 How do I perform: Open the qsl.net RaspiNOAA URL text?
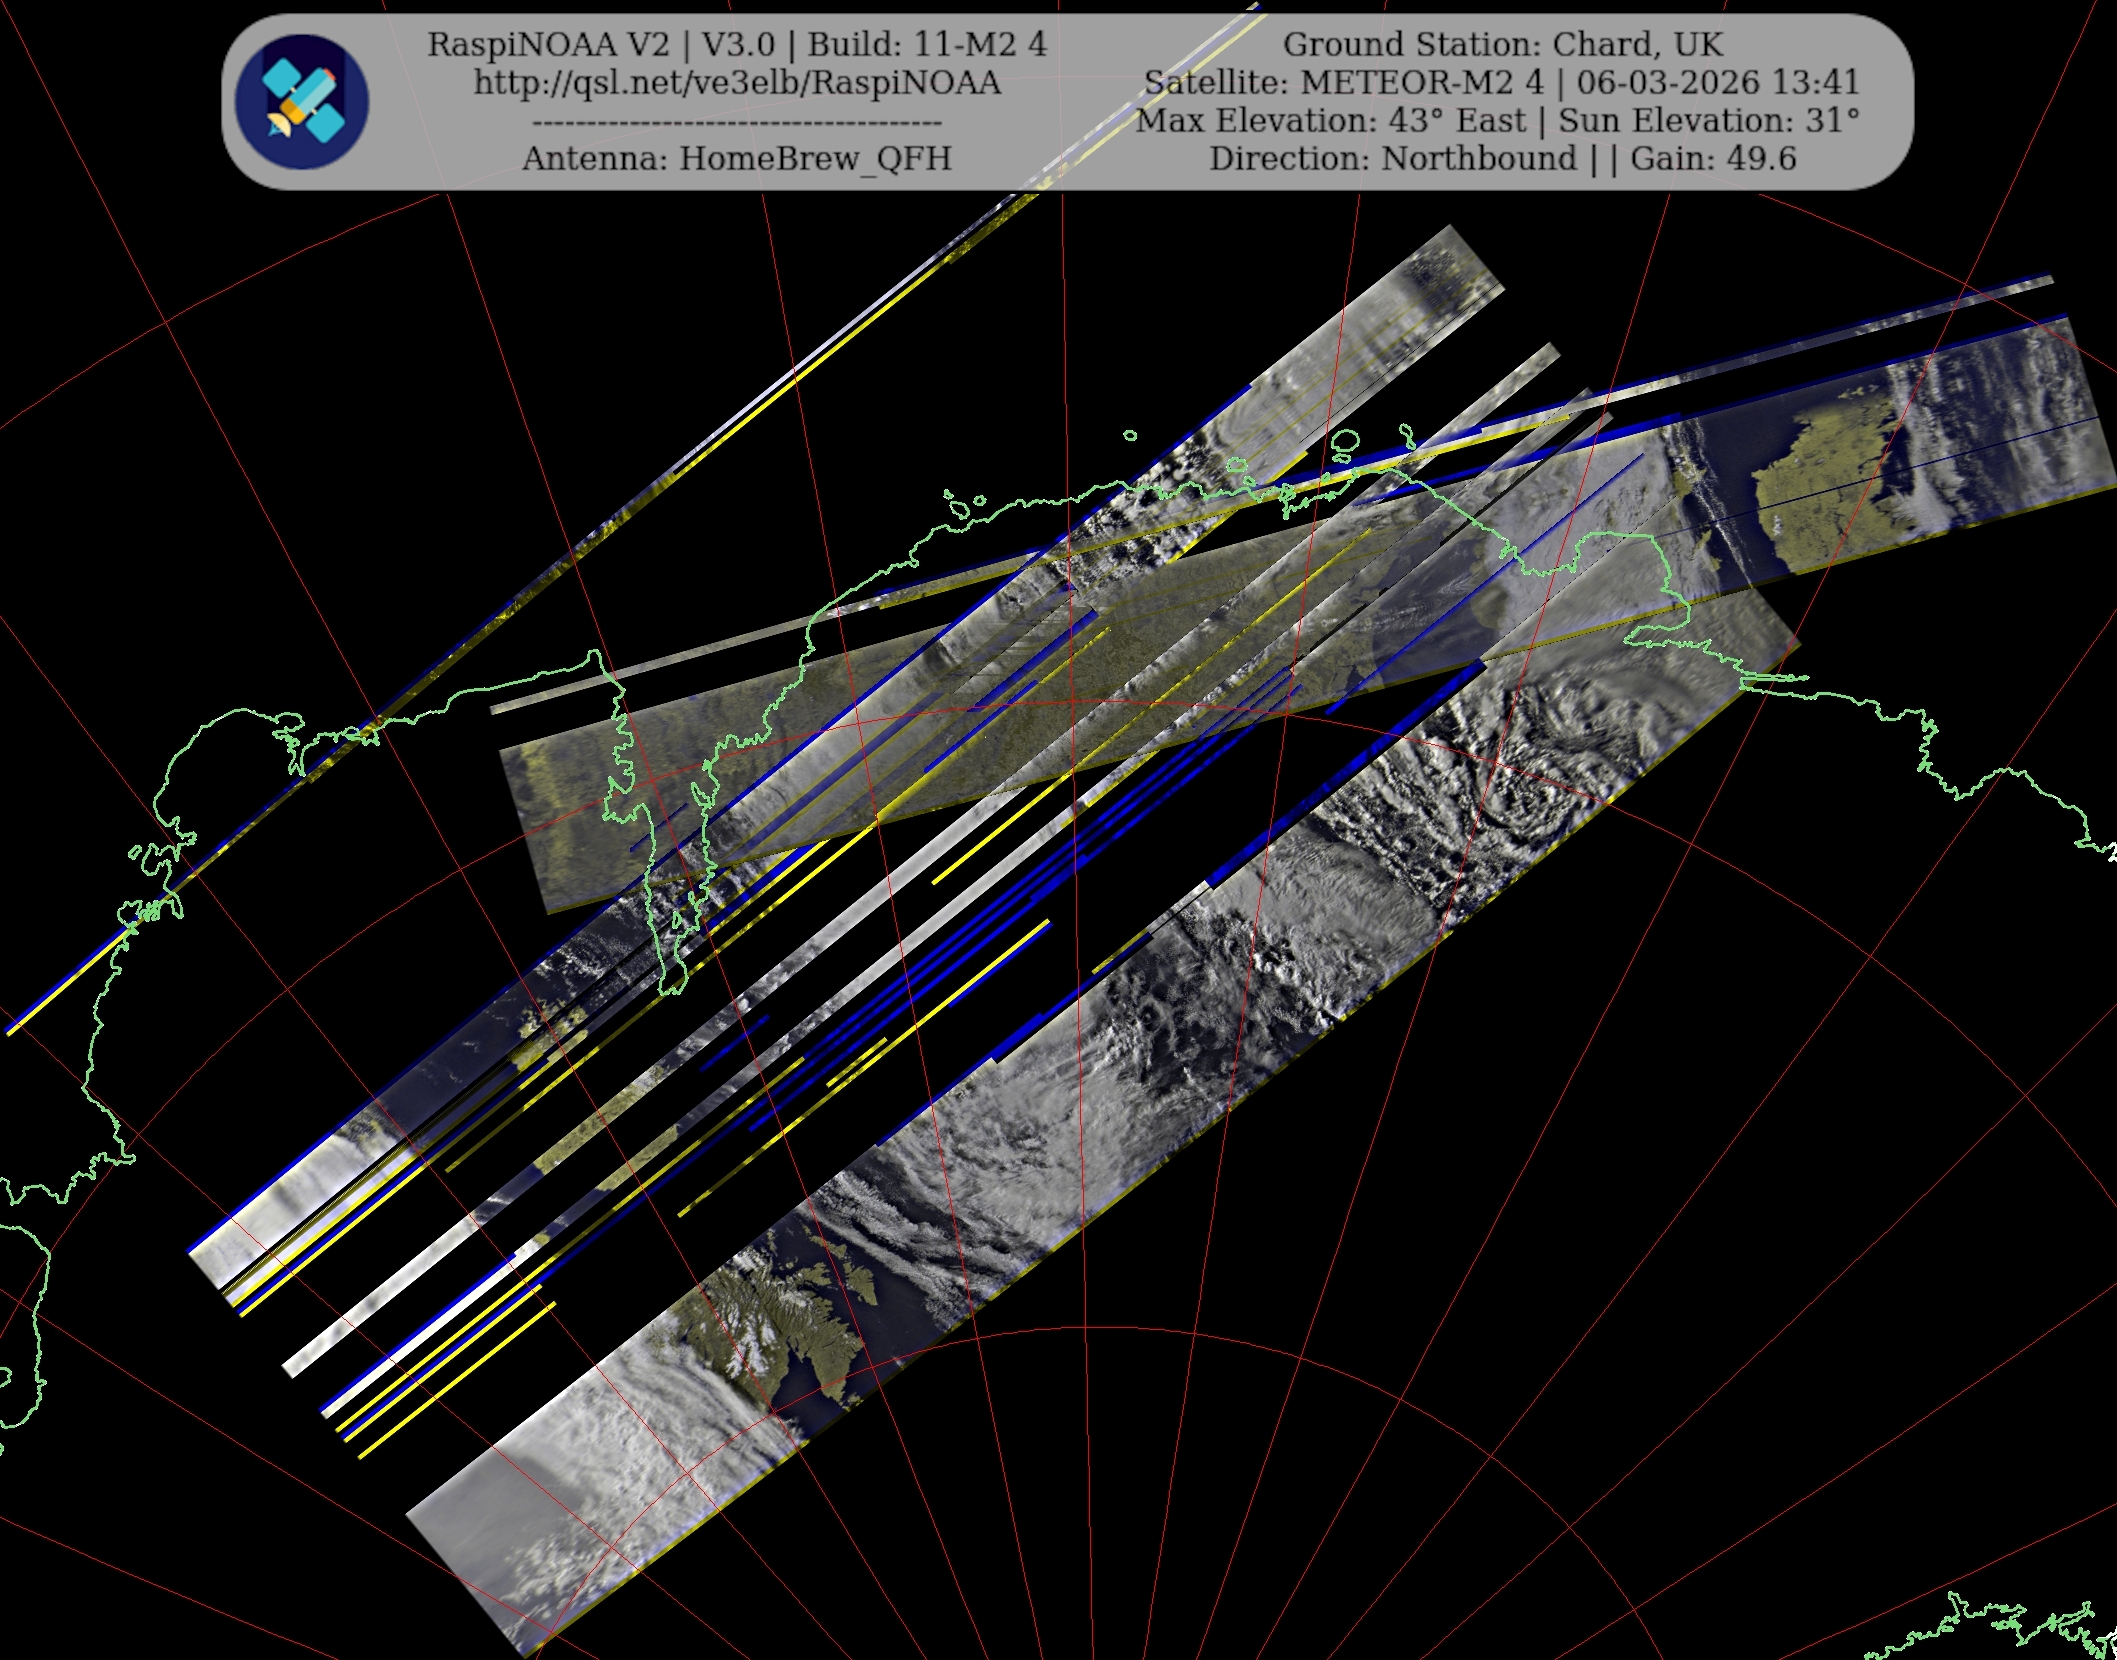coord(737,83)
